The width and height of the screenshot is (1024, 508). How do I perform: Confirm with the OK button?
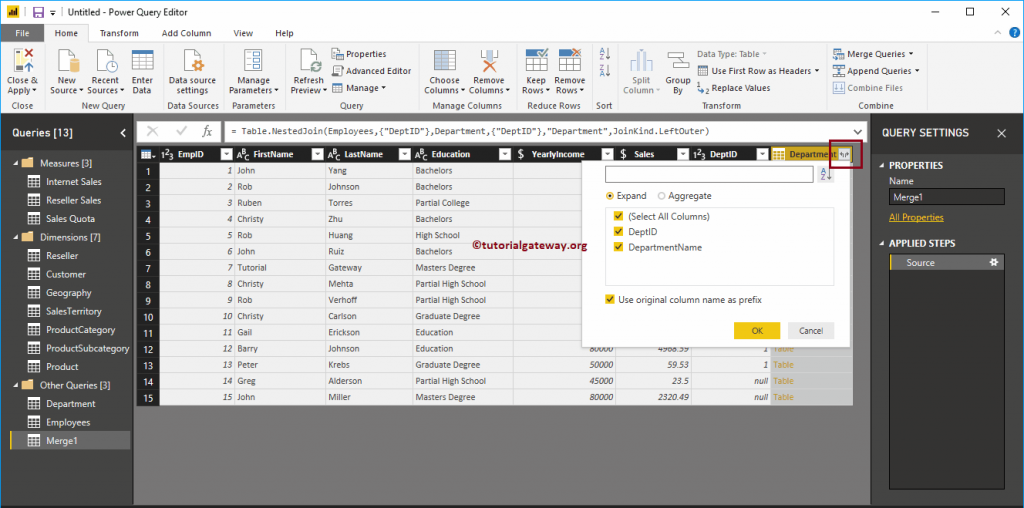[757, 330]
